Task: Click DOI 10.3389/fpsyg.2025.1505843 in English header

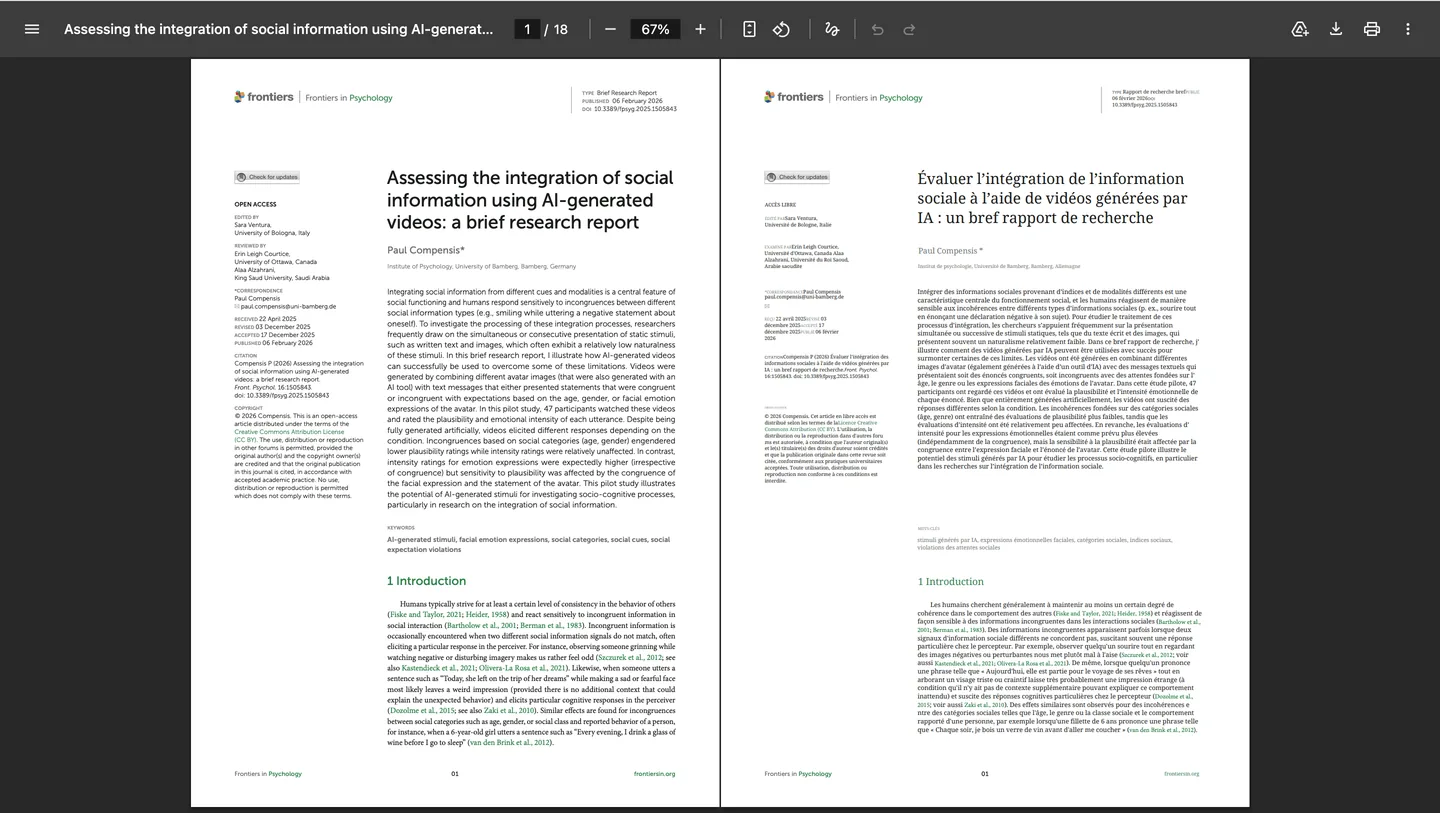Action: [635, 108]
